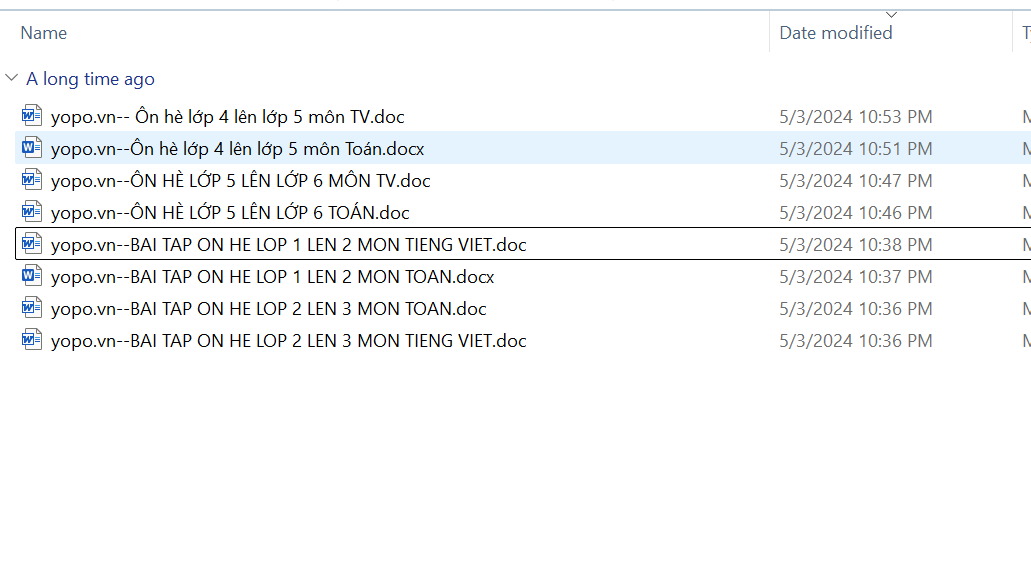Click the Word icon of LOP 1 LEN 2 TOAN.docx
Screen dimensions: 1031x585
pos(32,277)
